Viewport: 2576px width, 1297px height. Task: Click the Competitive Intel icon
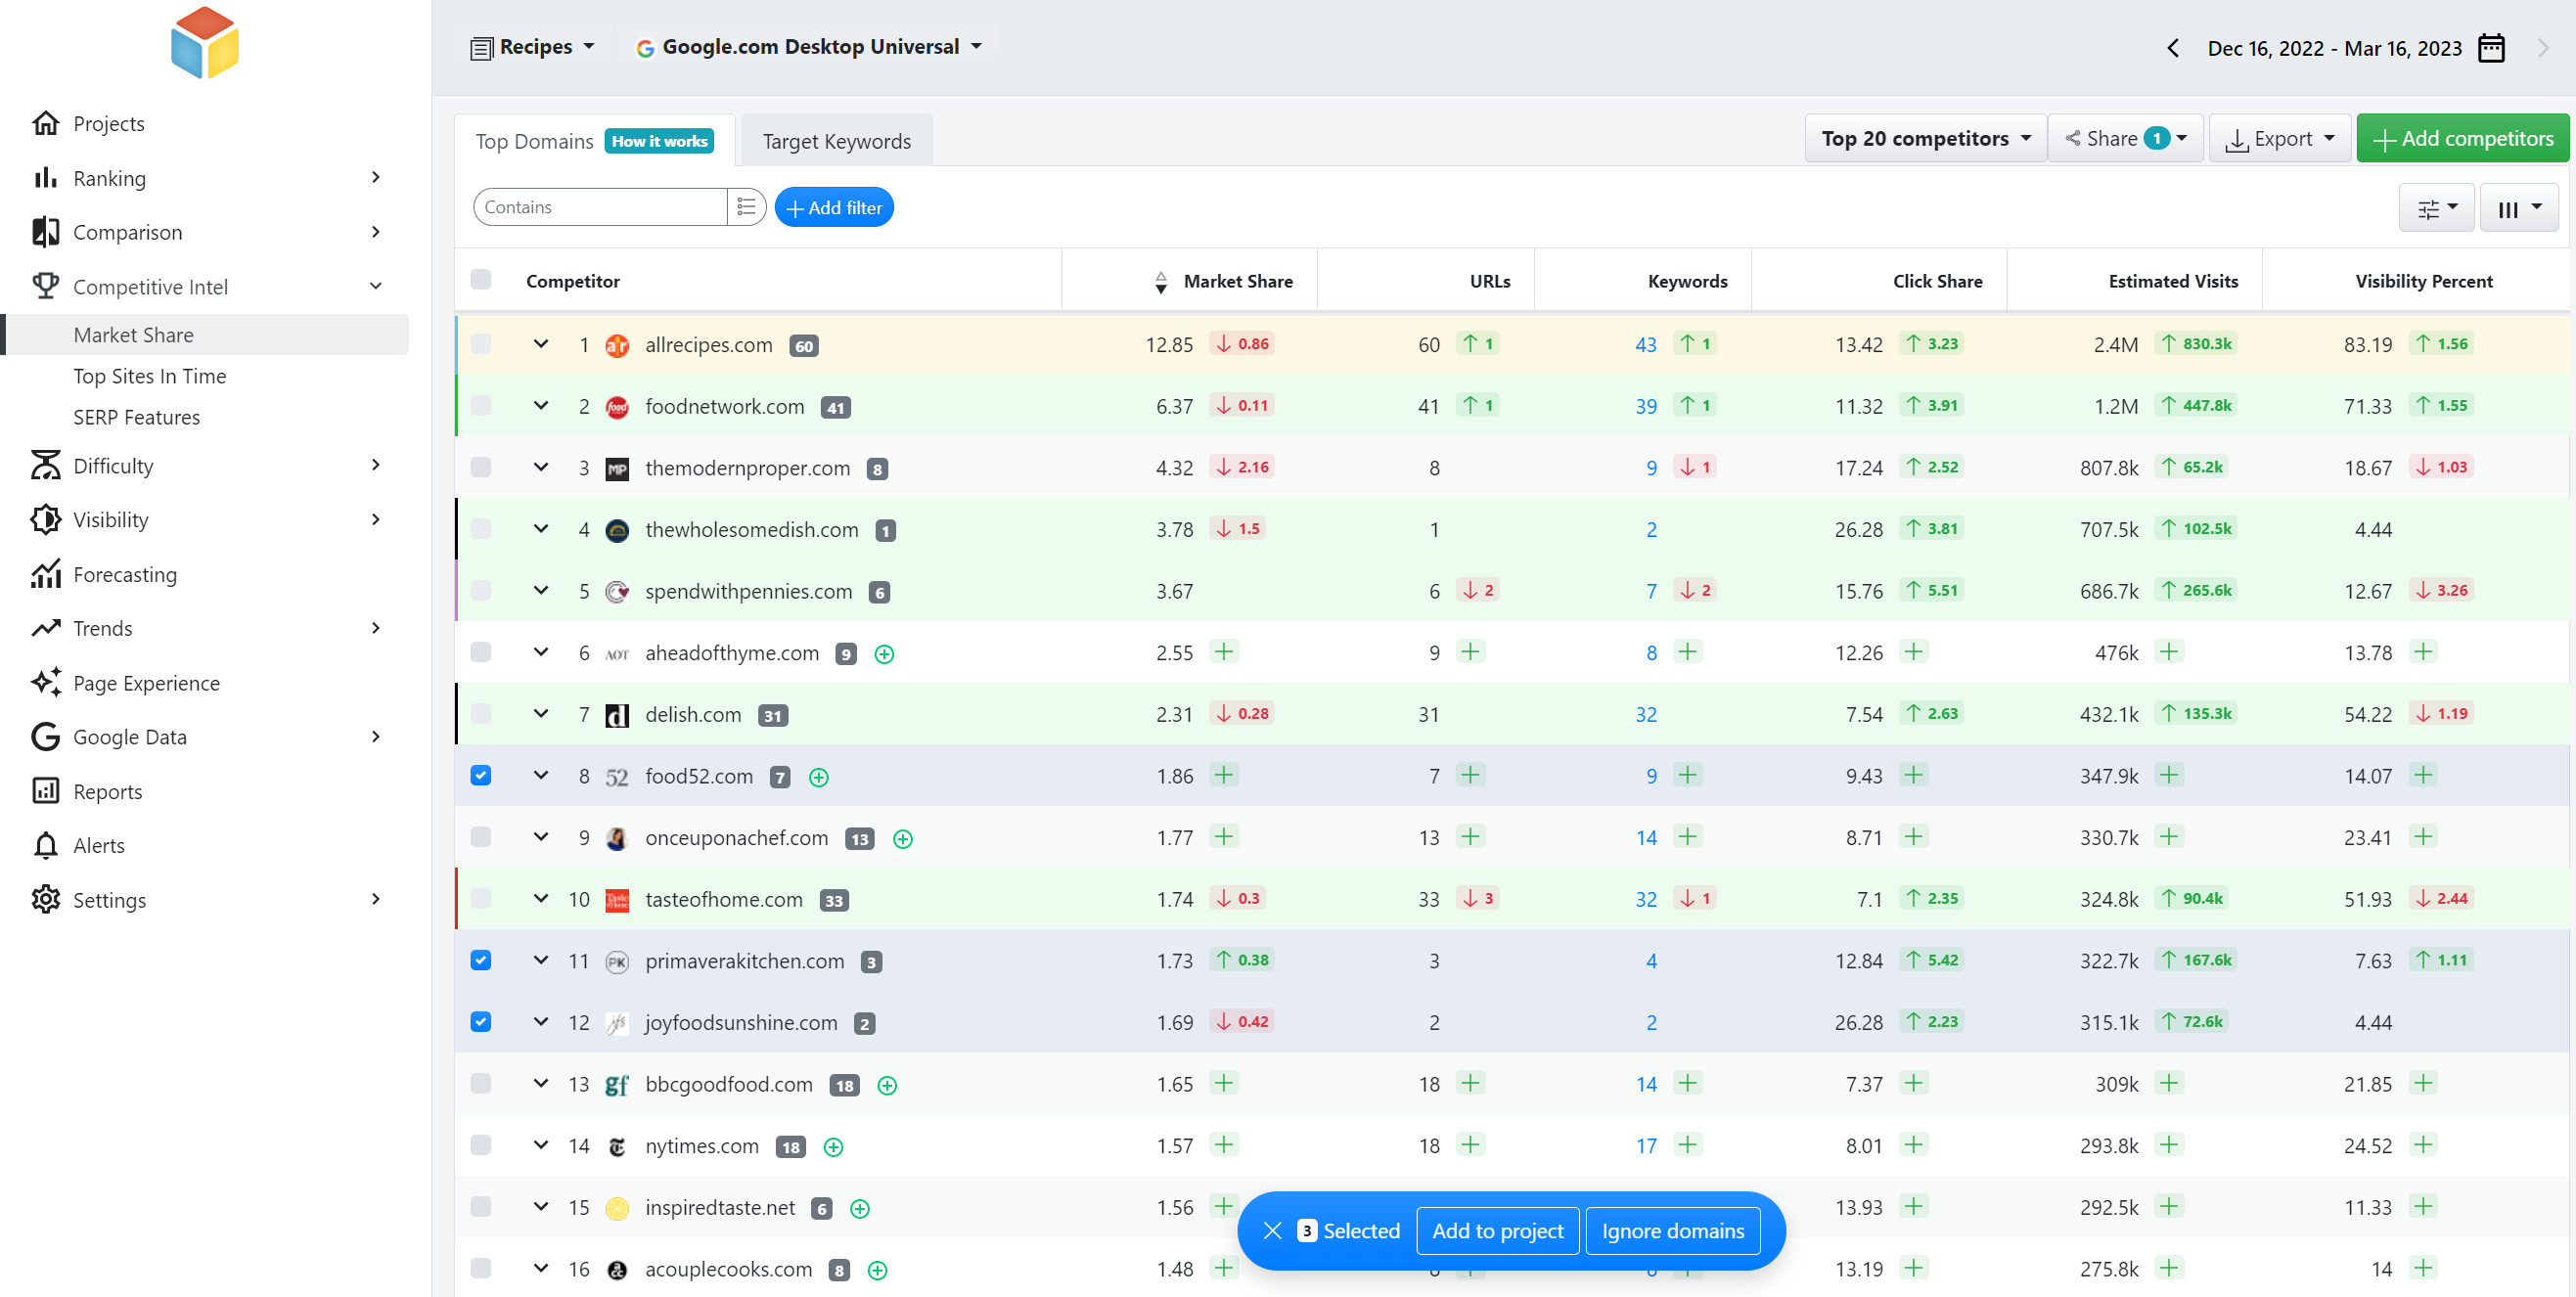[x=46, y=287]
